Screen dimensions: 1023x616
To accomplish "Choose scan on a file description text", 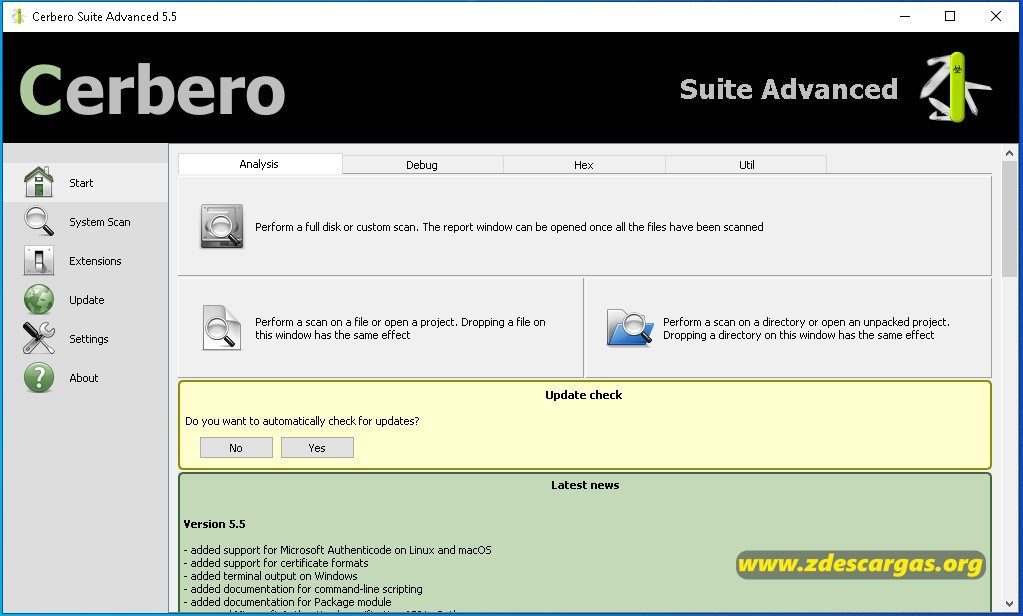I will point(400,328).
